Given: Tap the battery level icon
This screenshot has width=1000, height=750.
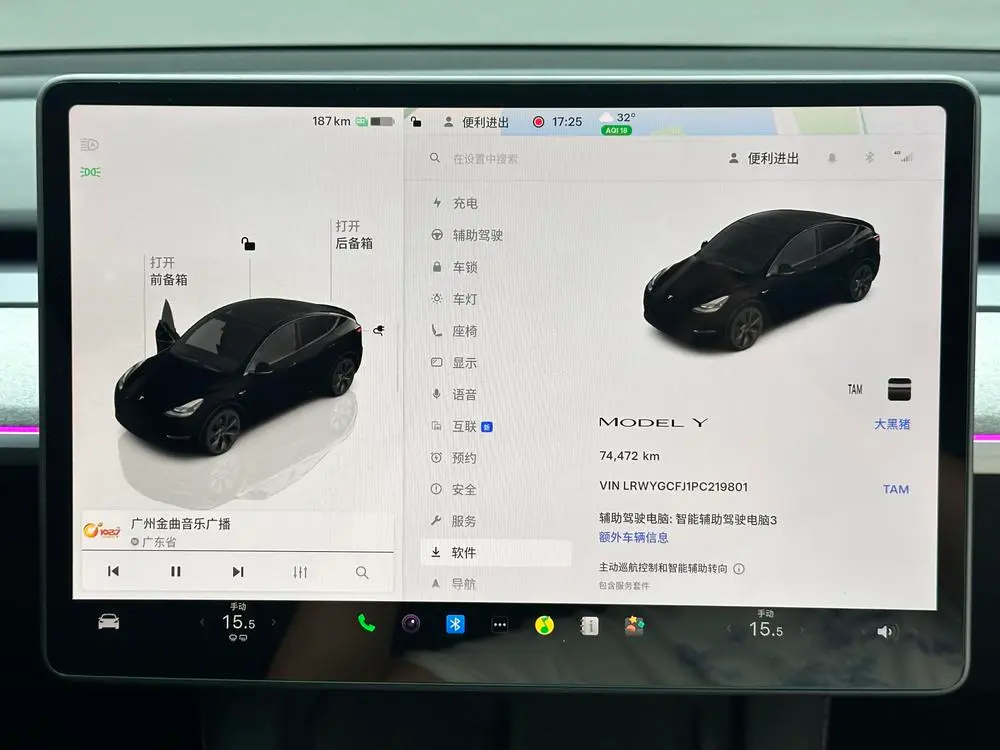Looking at the screenshot, I should 381,121.
